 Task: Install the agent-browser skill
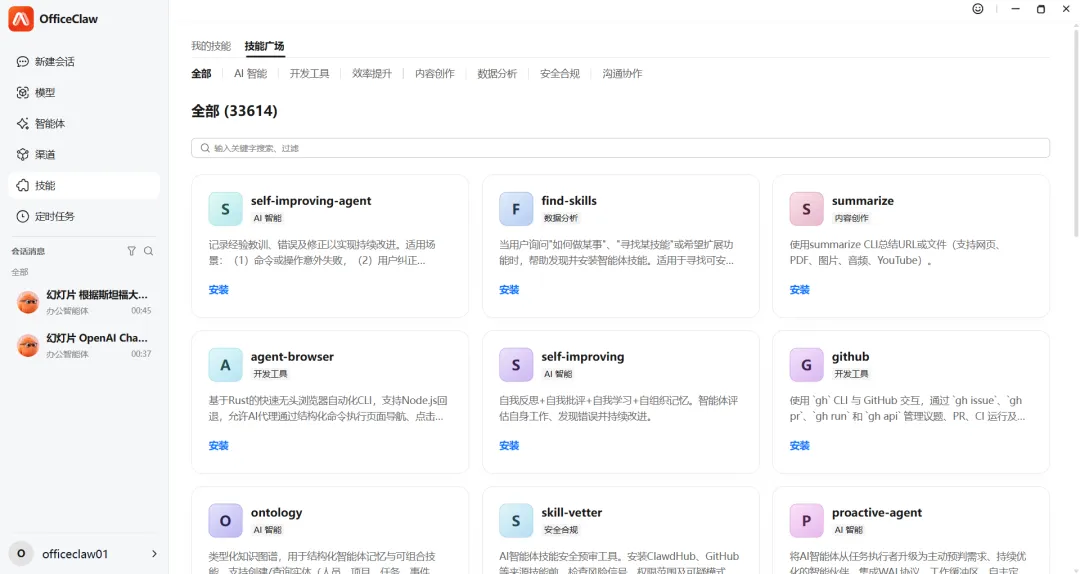(218, 446)
